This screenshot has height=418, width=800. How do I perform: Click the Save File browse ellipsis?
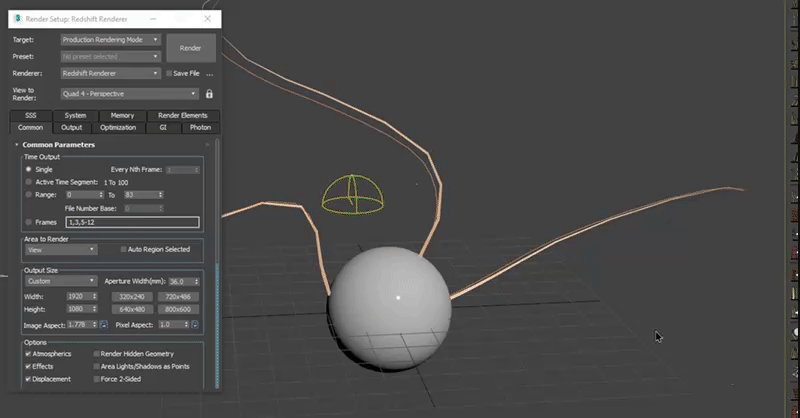point(210,73)
